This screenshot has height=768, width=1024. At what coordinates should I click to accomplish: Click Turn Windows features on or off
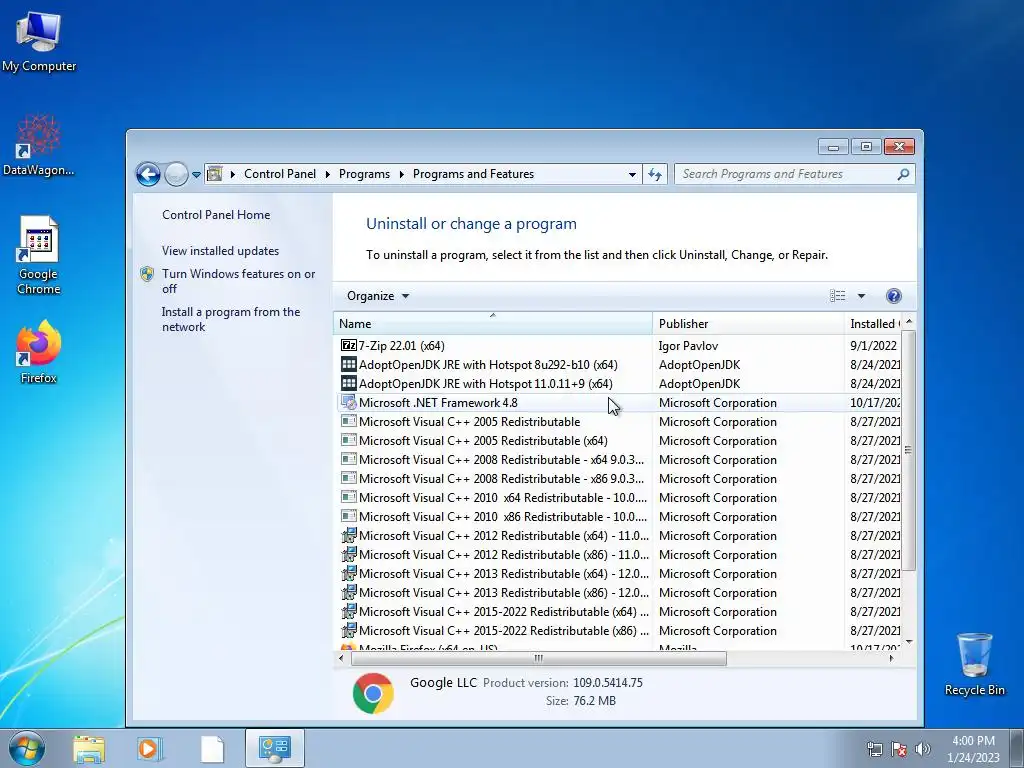[x=238, y=281]
